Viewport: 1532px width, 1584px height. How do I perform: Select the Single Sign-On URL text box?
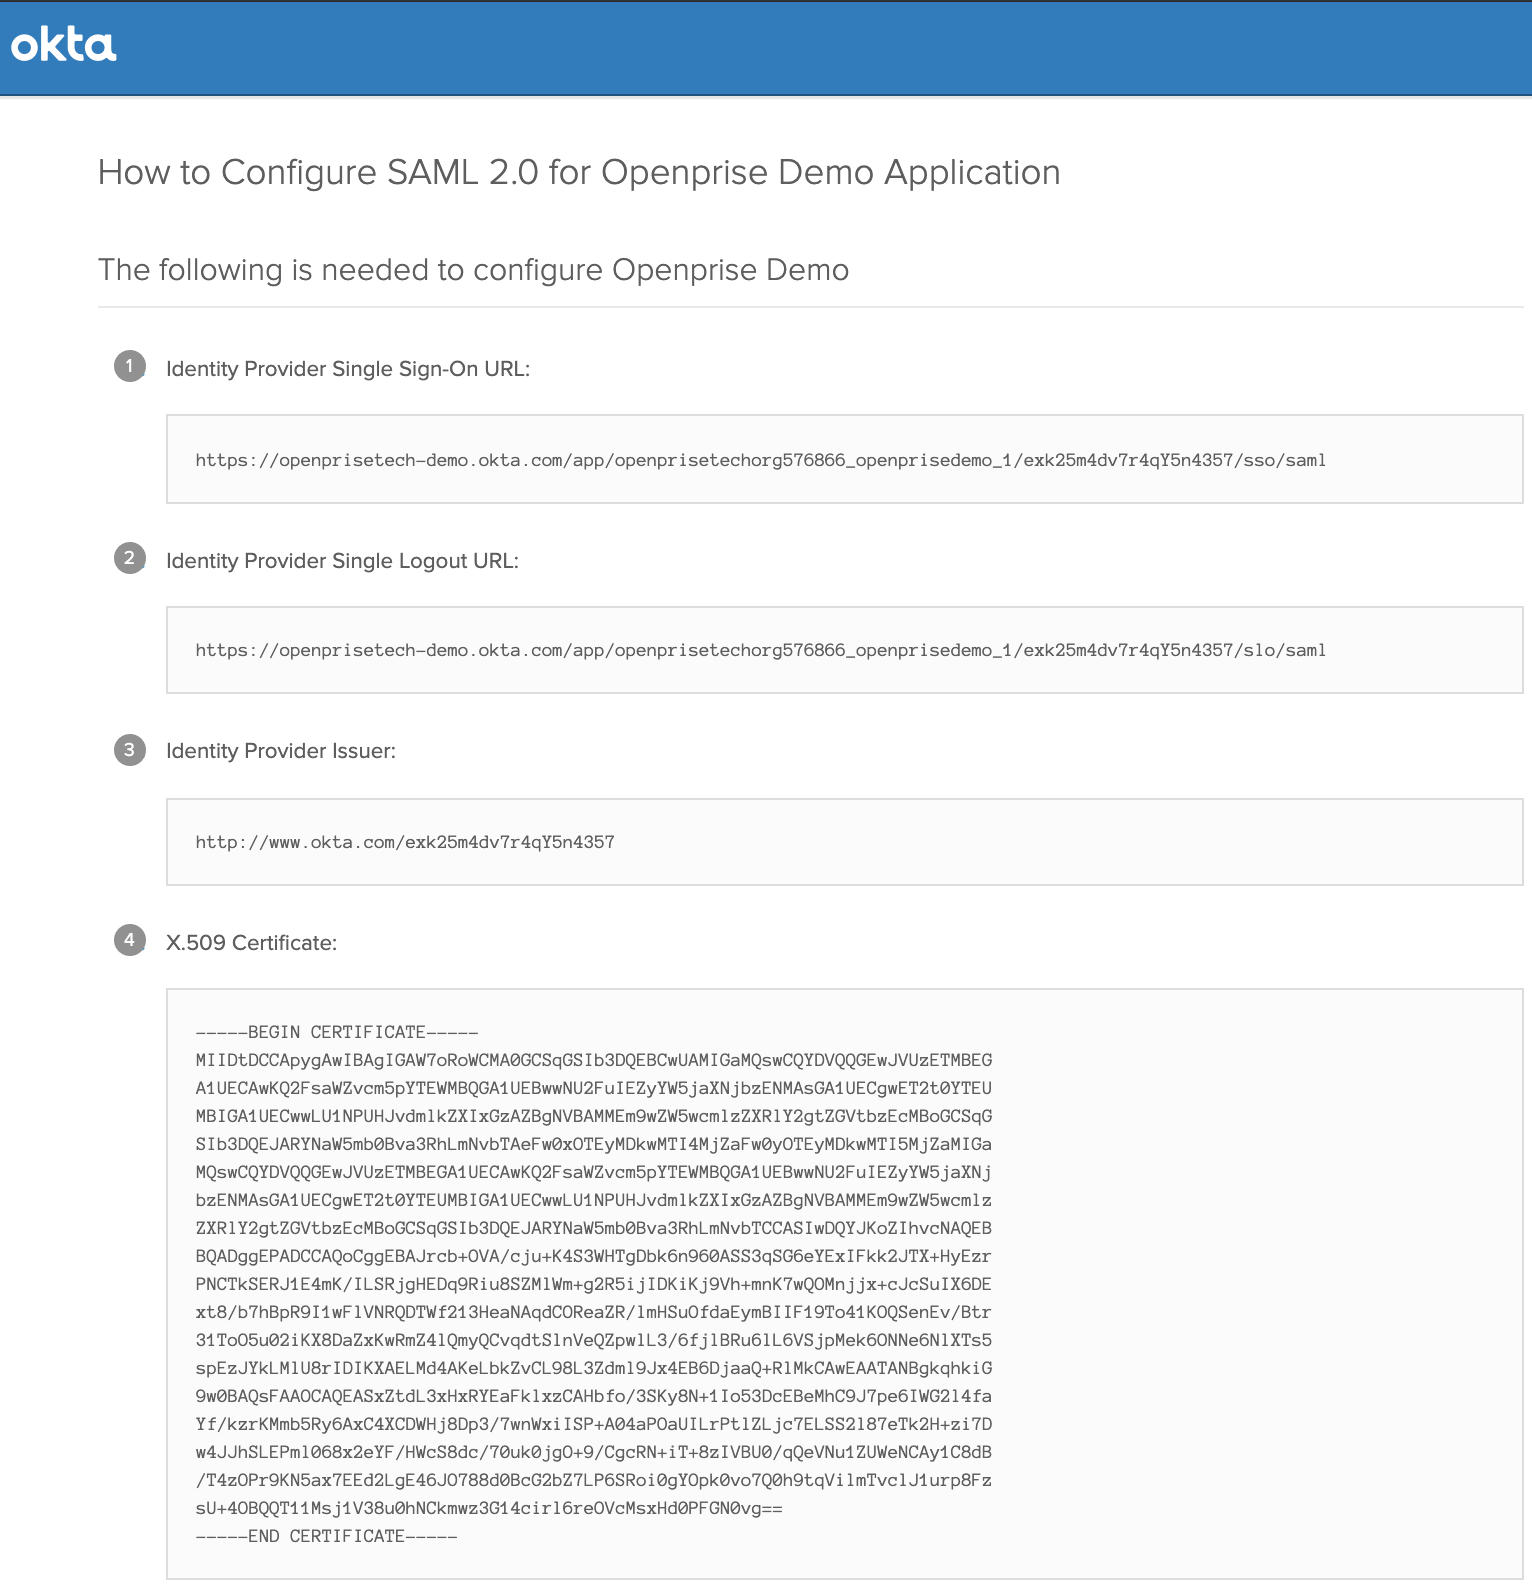844,459
